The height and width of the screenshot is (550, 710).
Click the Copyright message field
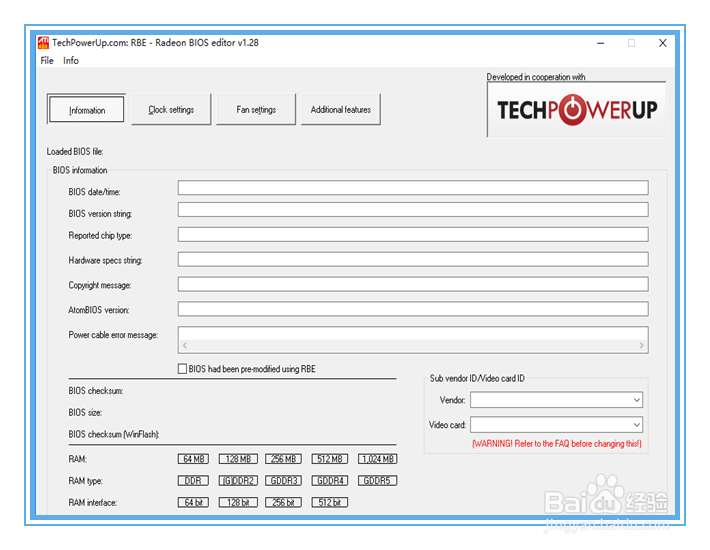pos(413,284)
